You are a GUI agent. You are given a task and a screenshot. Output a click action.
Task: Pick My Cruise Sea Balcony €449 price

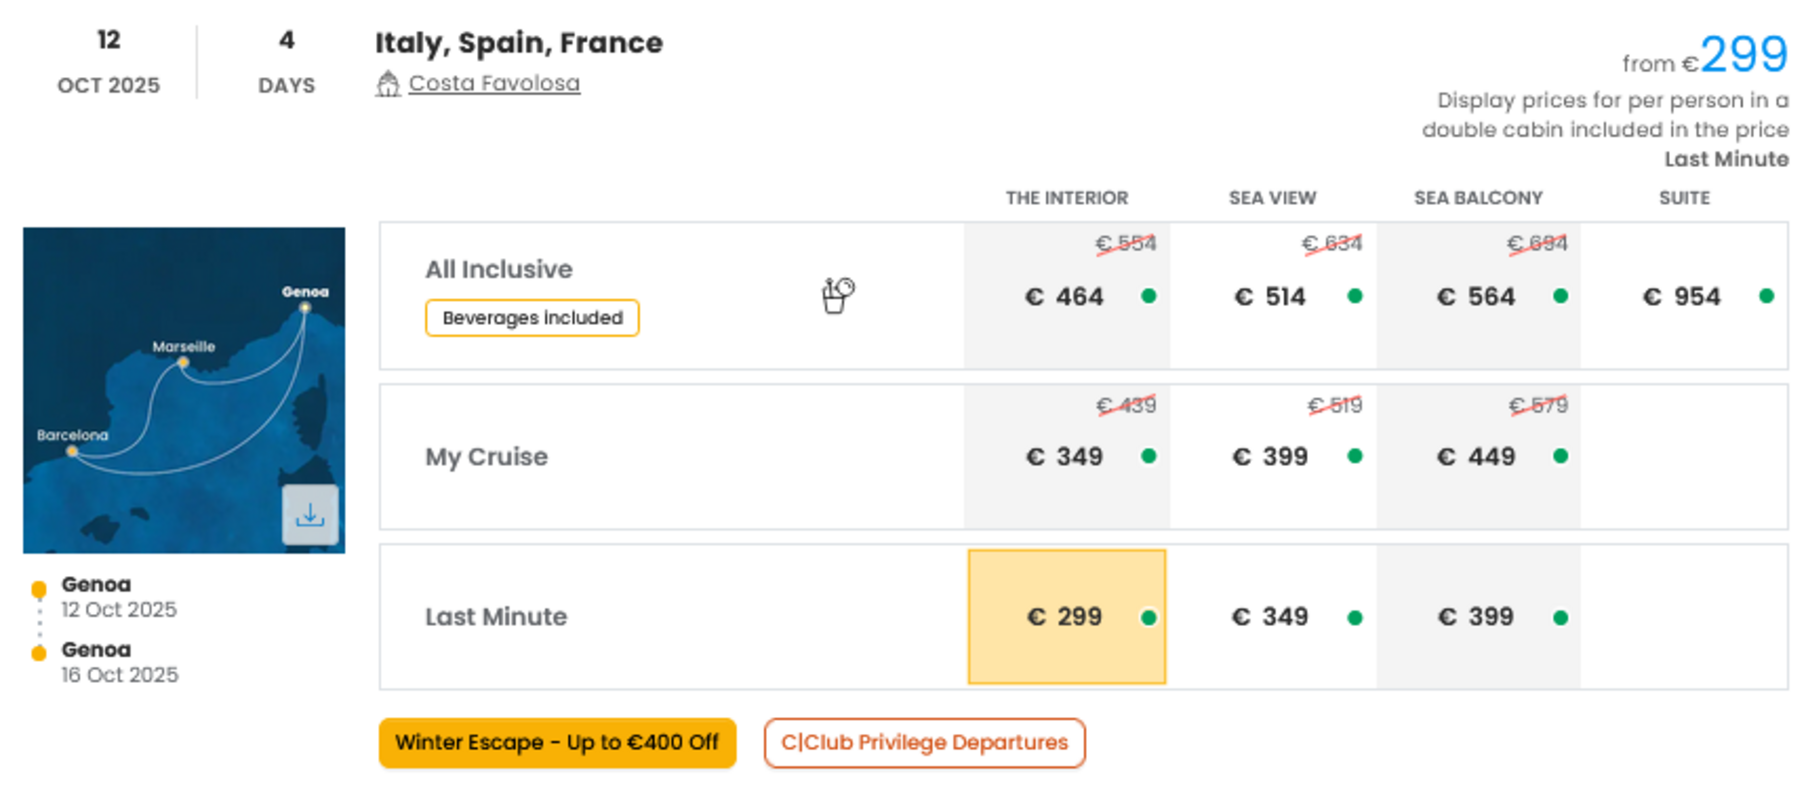coord(1479,457)
